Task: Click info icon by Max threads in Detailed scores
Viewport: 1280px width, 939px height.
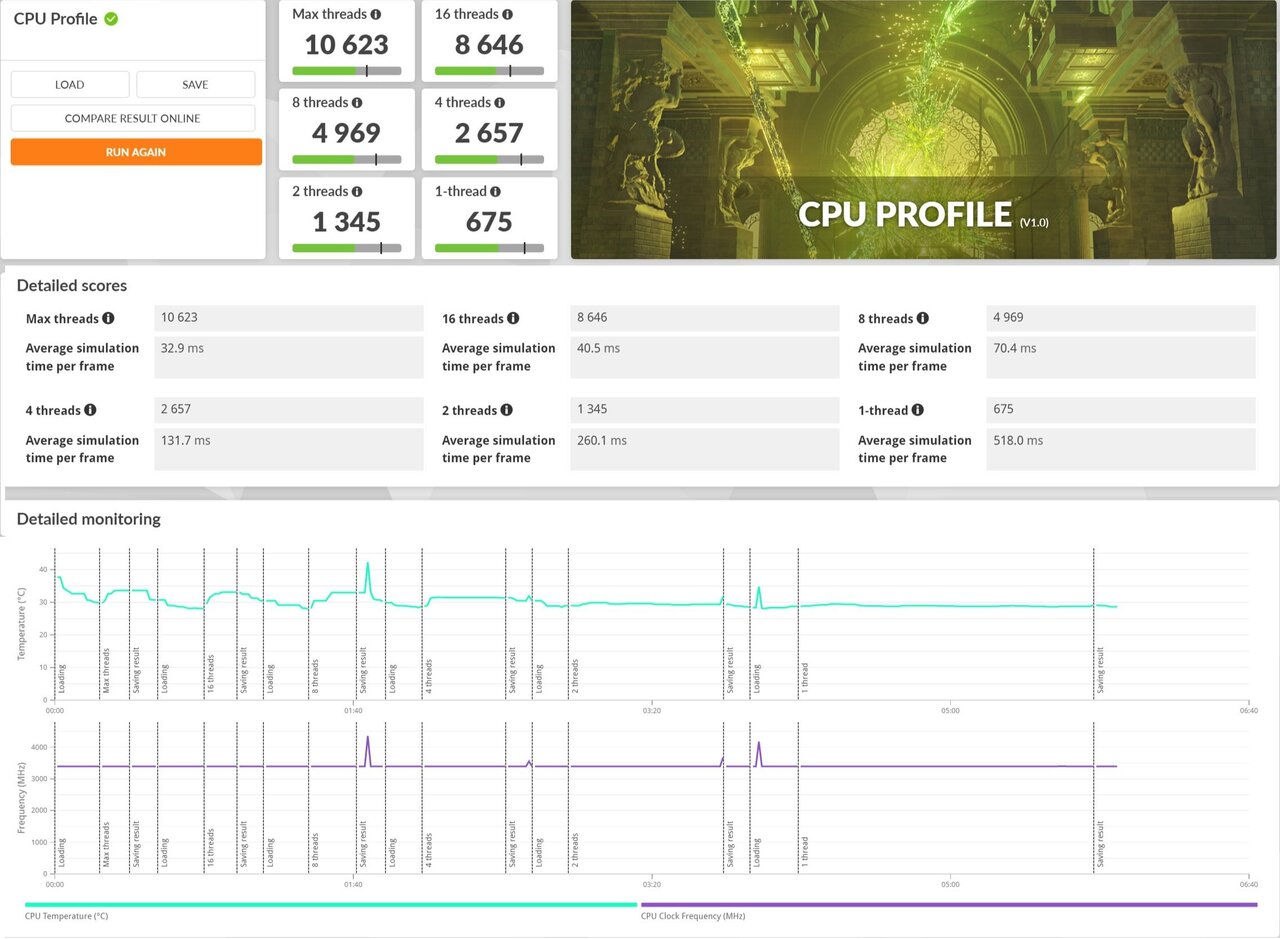Action: (x=108, y=319)
